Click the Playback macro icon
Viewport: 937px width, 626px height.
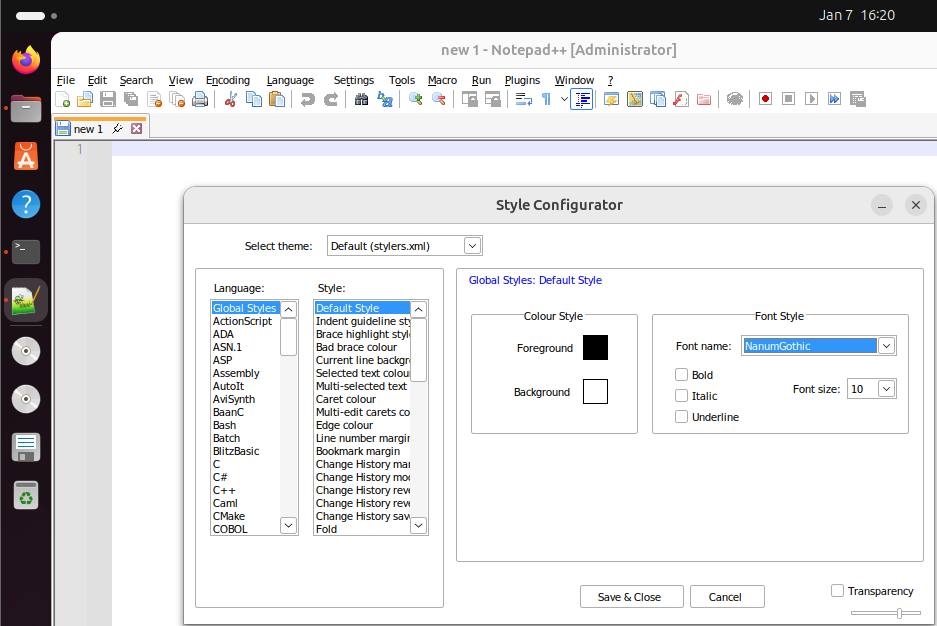click(811, 99)
